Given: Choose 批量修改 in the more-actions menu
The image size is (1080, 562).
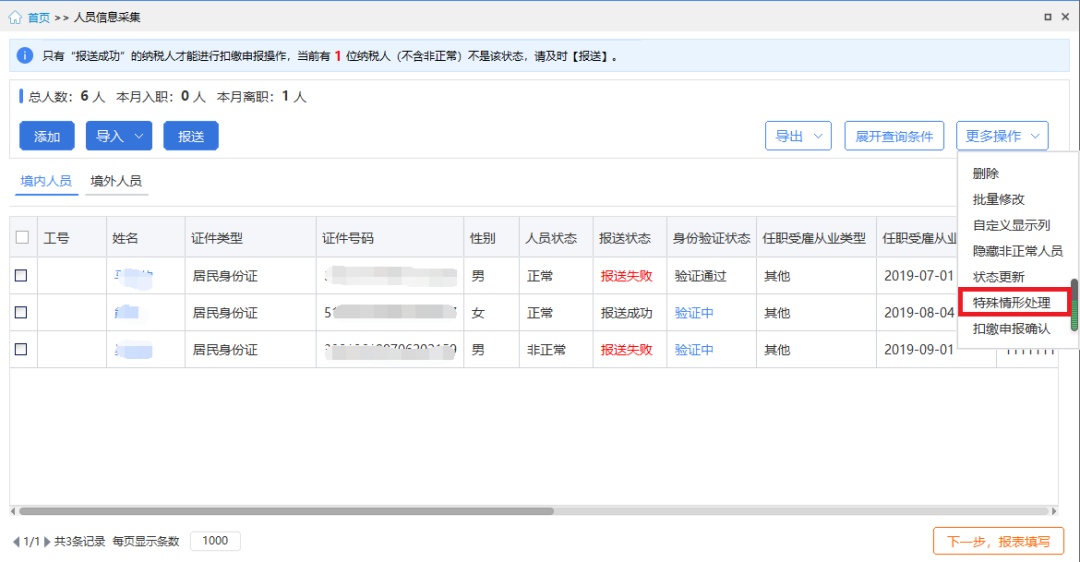Looking at the screenshot, I should point(998,199).
